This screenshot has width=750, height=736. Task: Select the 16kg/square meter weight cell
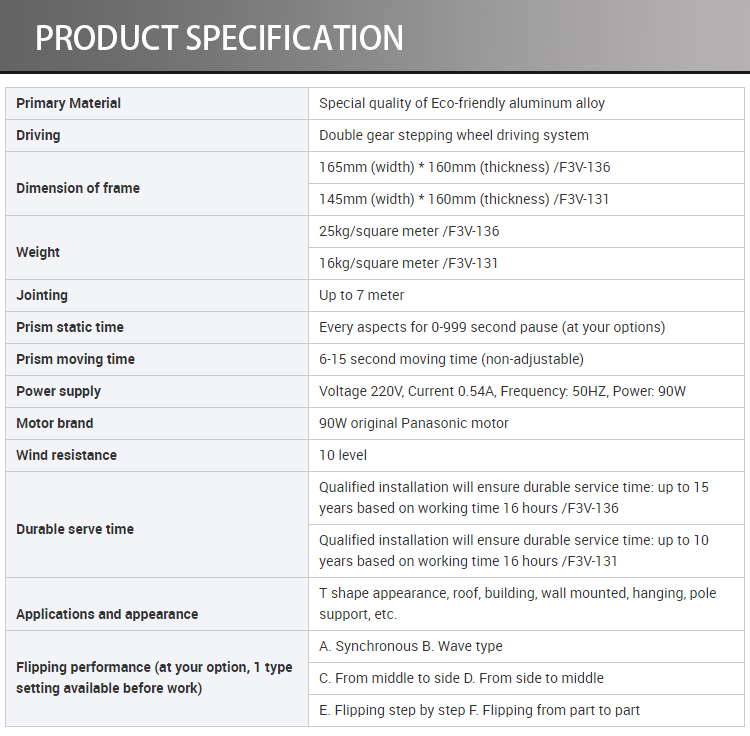[x=527, y=264]
